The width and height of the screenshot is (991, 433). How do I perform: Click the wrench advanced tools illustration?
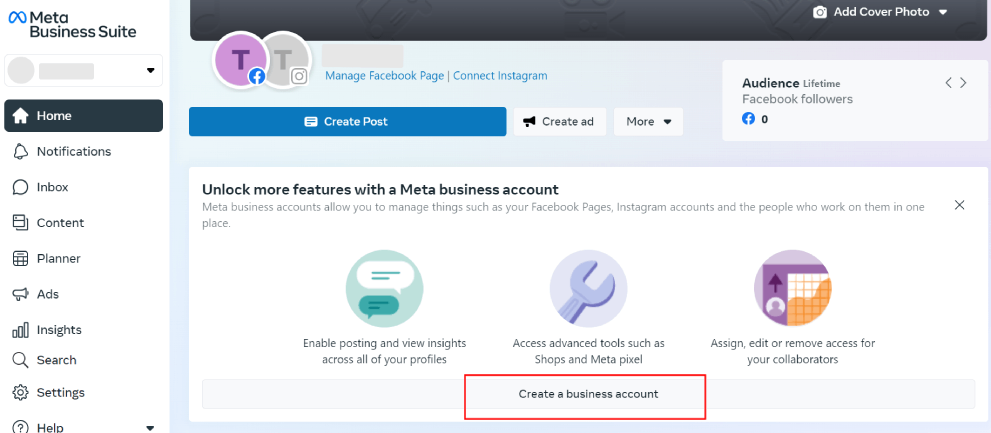coord(588,288)
